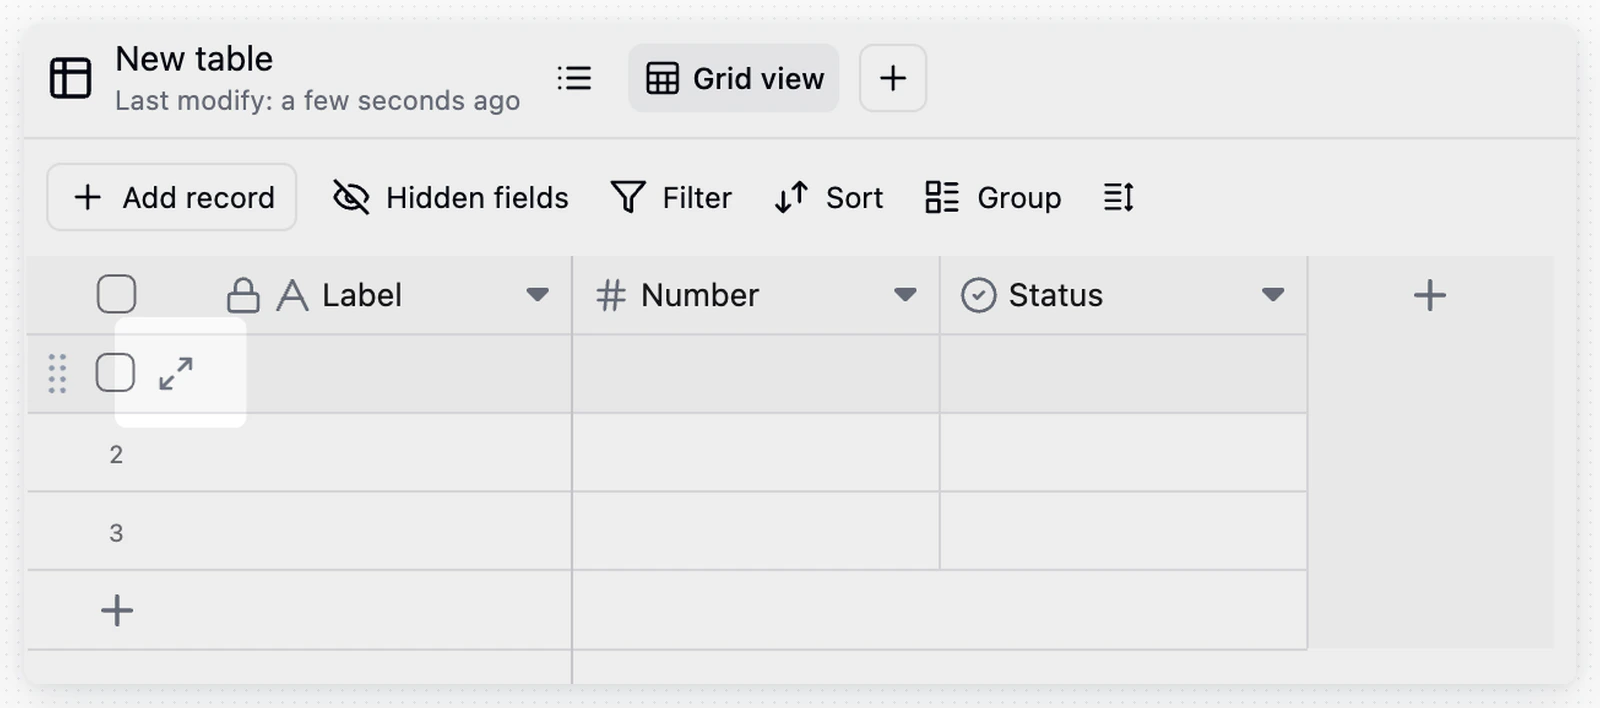Toggle the select-all checkbox in header
Image resolution: width=1600 pixels, height=708 pixels.
[117, 295]
